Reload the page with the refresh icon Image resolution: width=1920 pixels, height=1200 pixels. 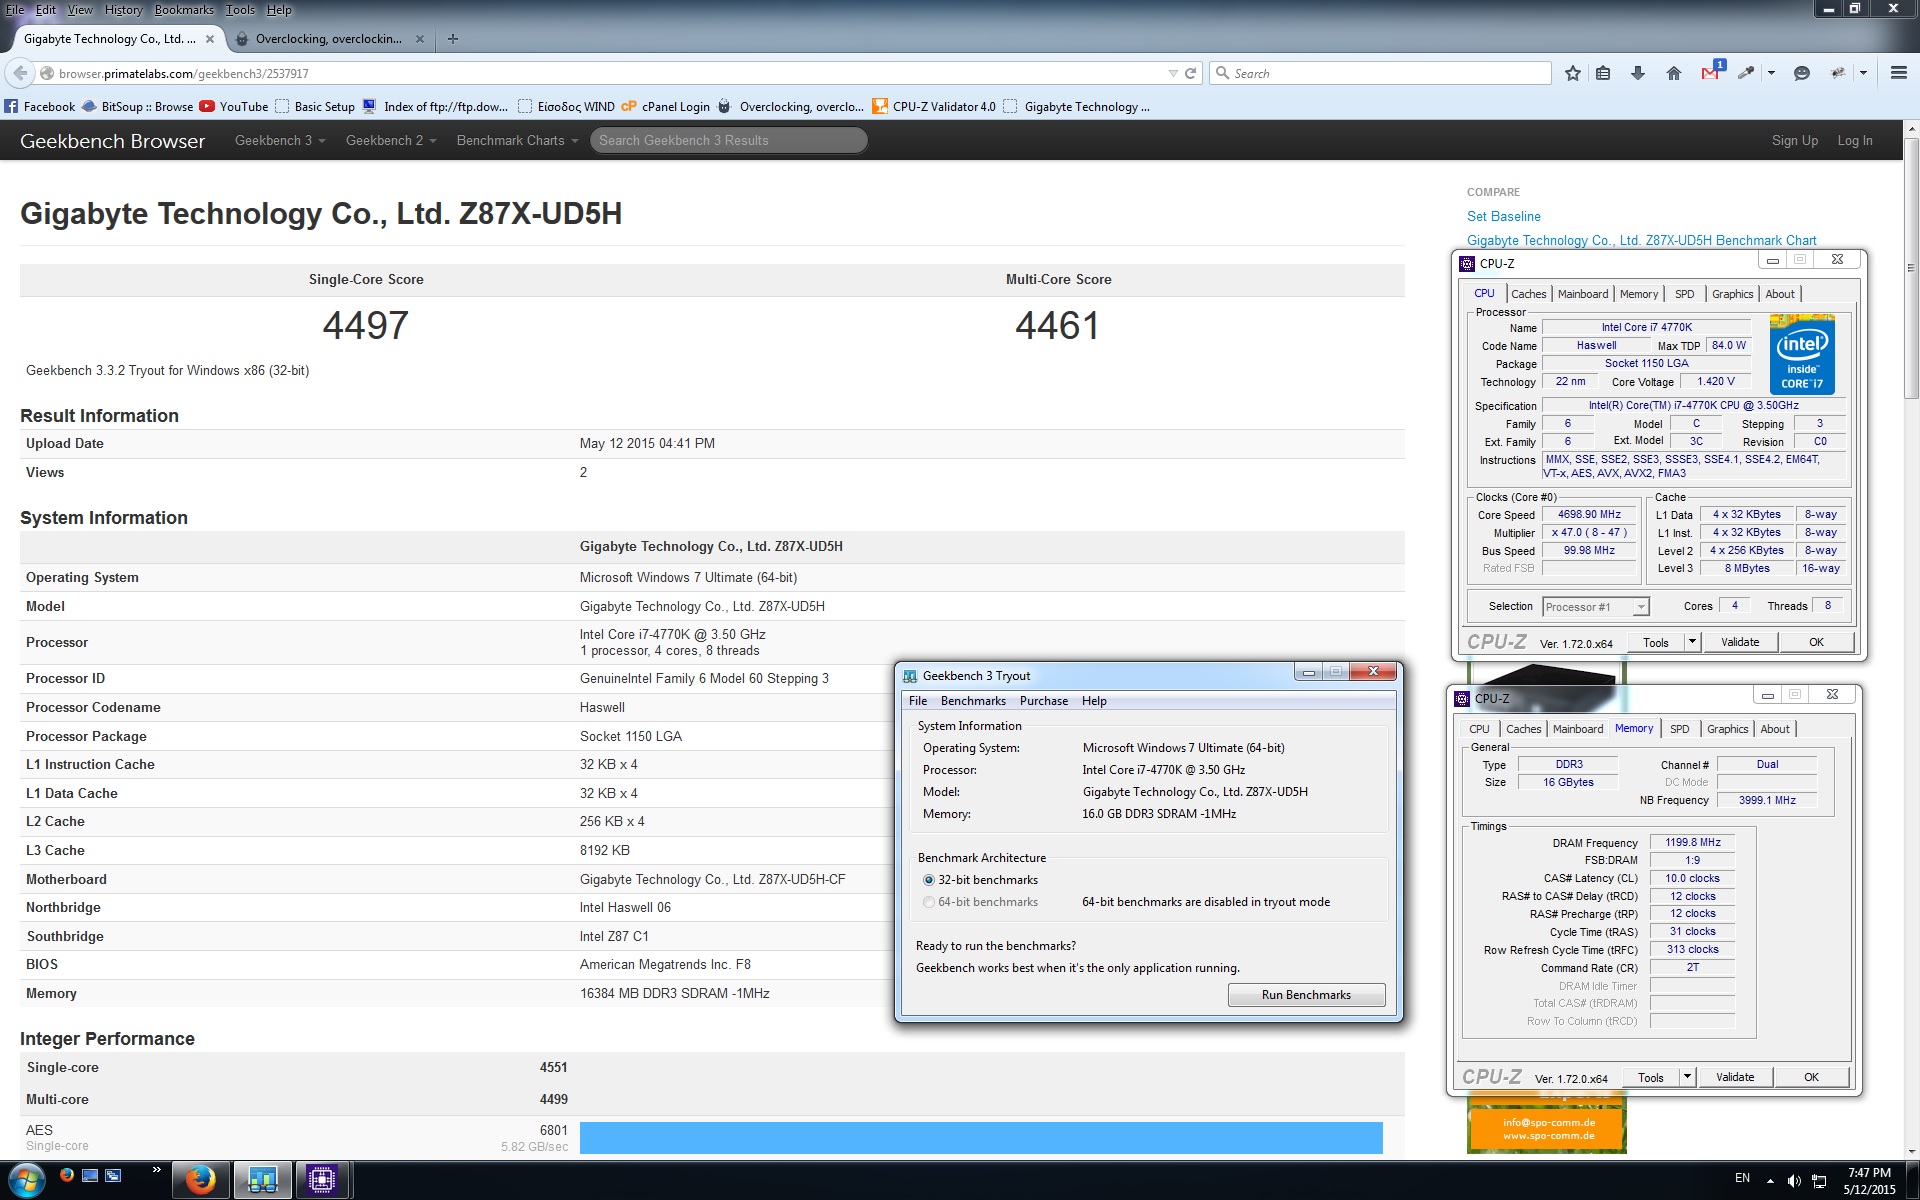(1190, 73)
